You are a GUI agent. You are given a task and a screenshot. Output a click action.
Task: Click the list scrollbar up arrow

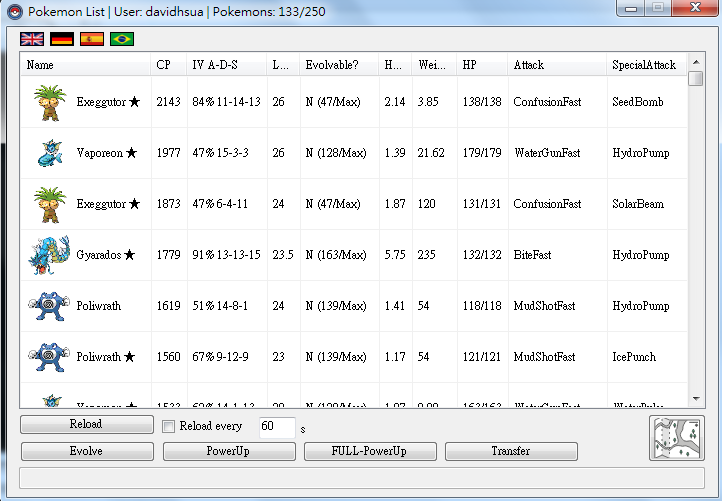coord(696,62)
